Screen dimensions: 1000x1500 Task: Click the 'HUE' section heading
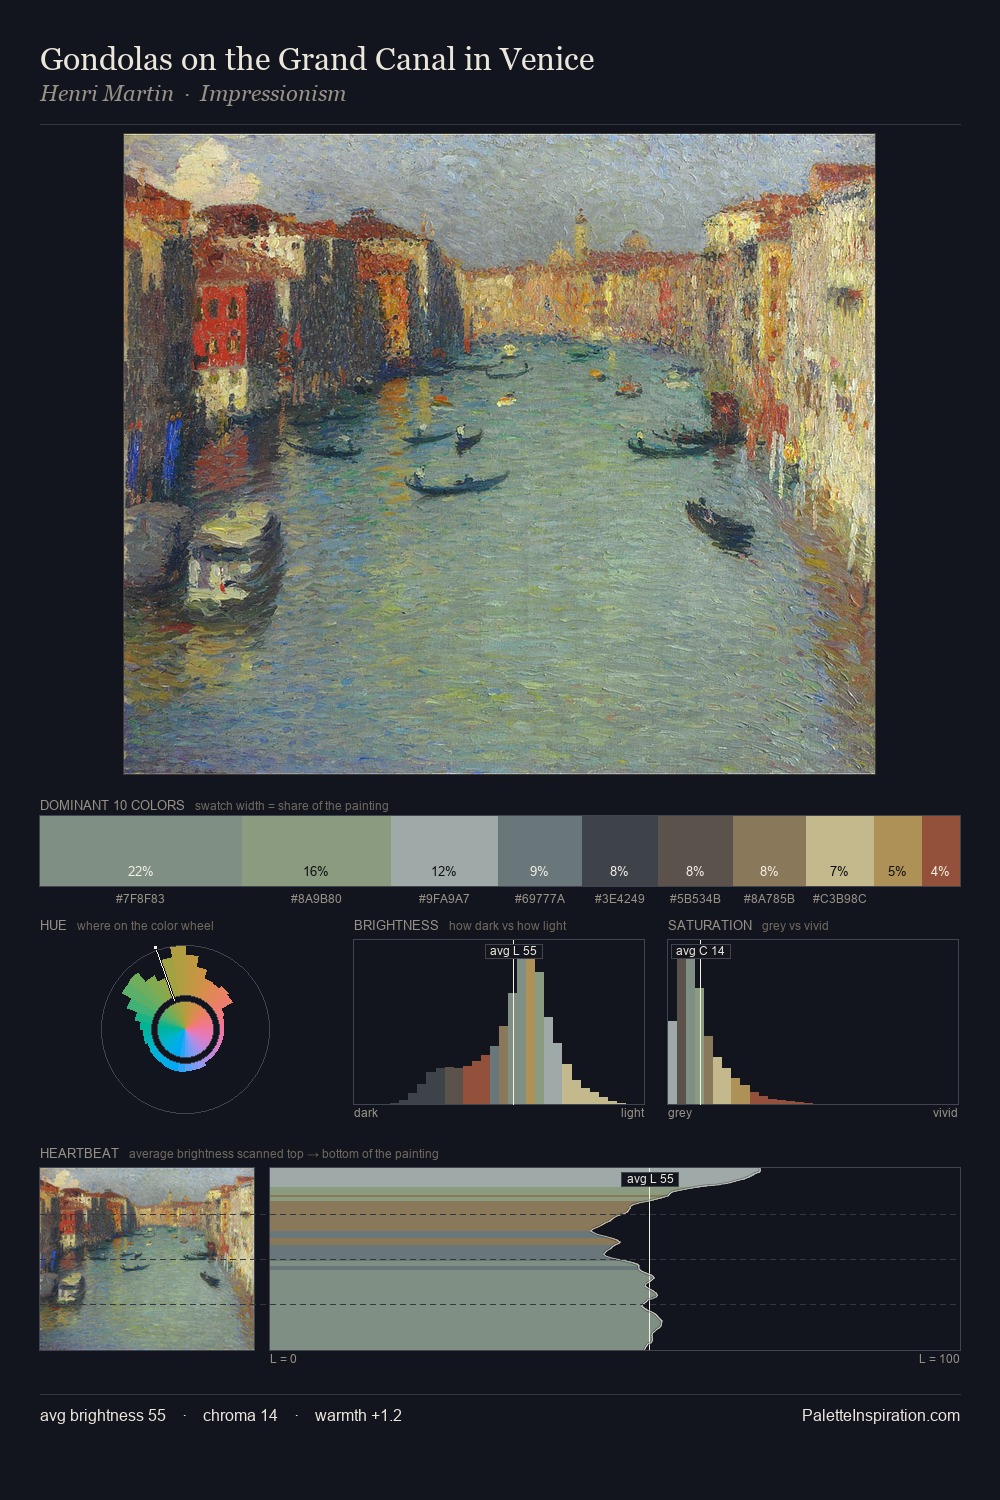[53, 925]
